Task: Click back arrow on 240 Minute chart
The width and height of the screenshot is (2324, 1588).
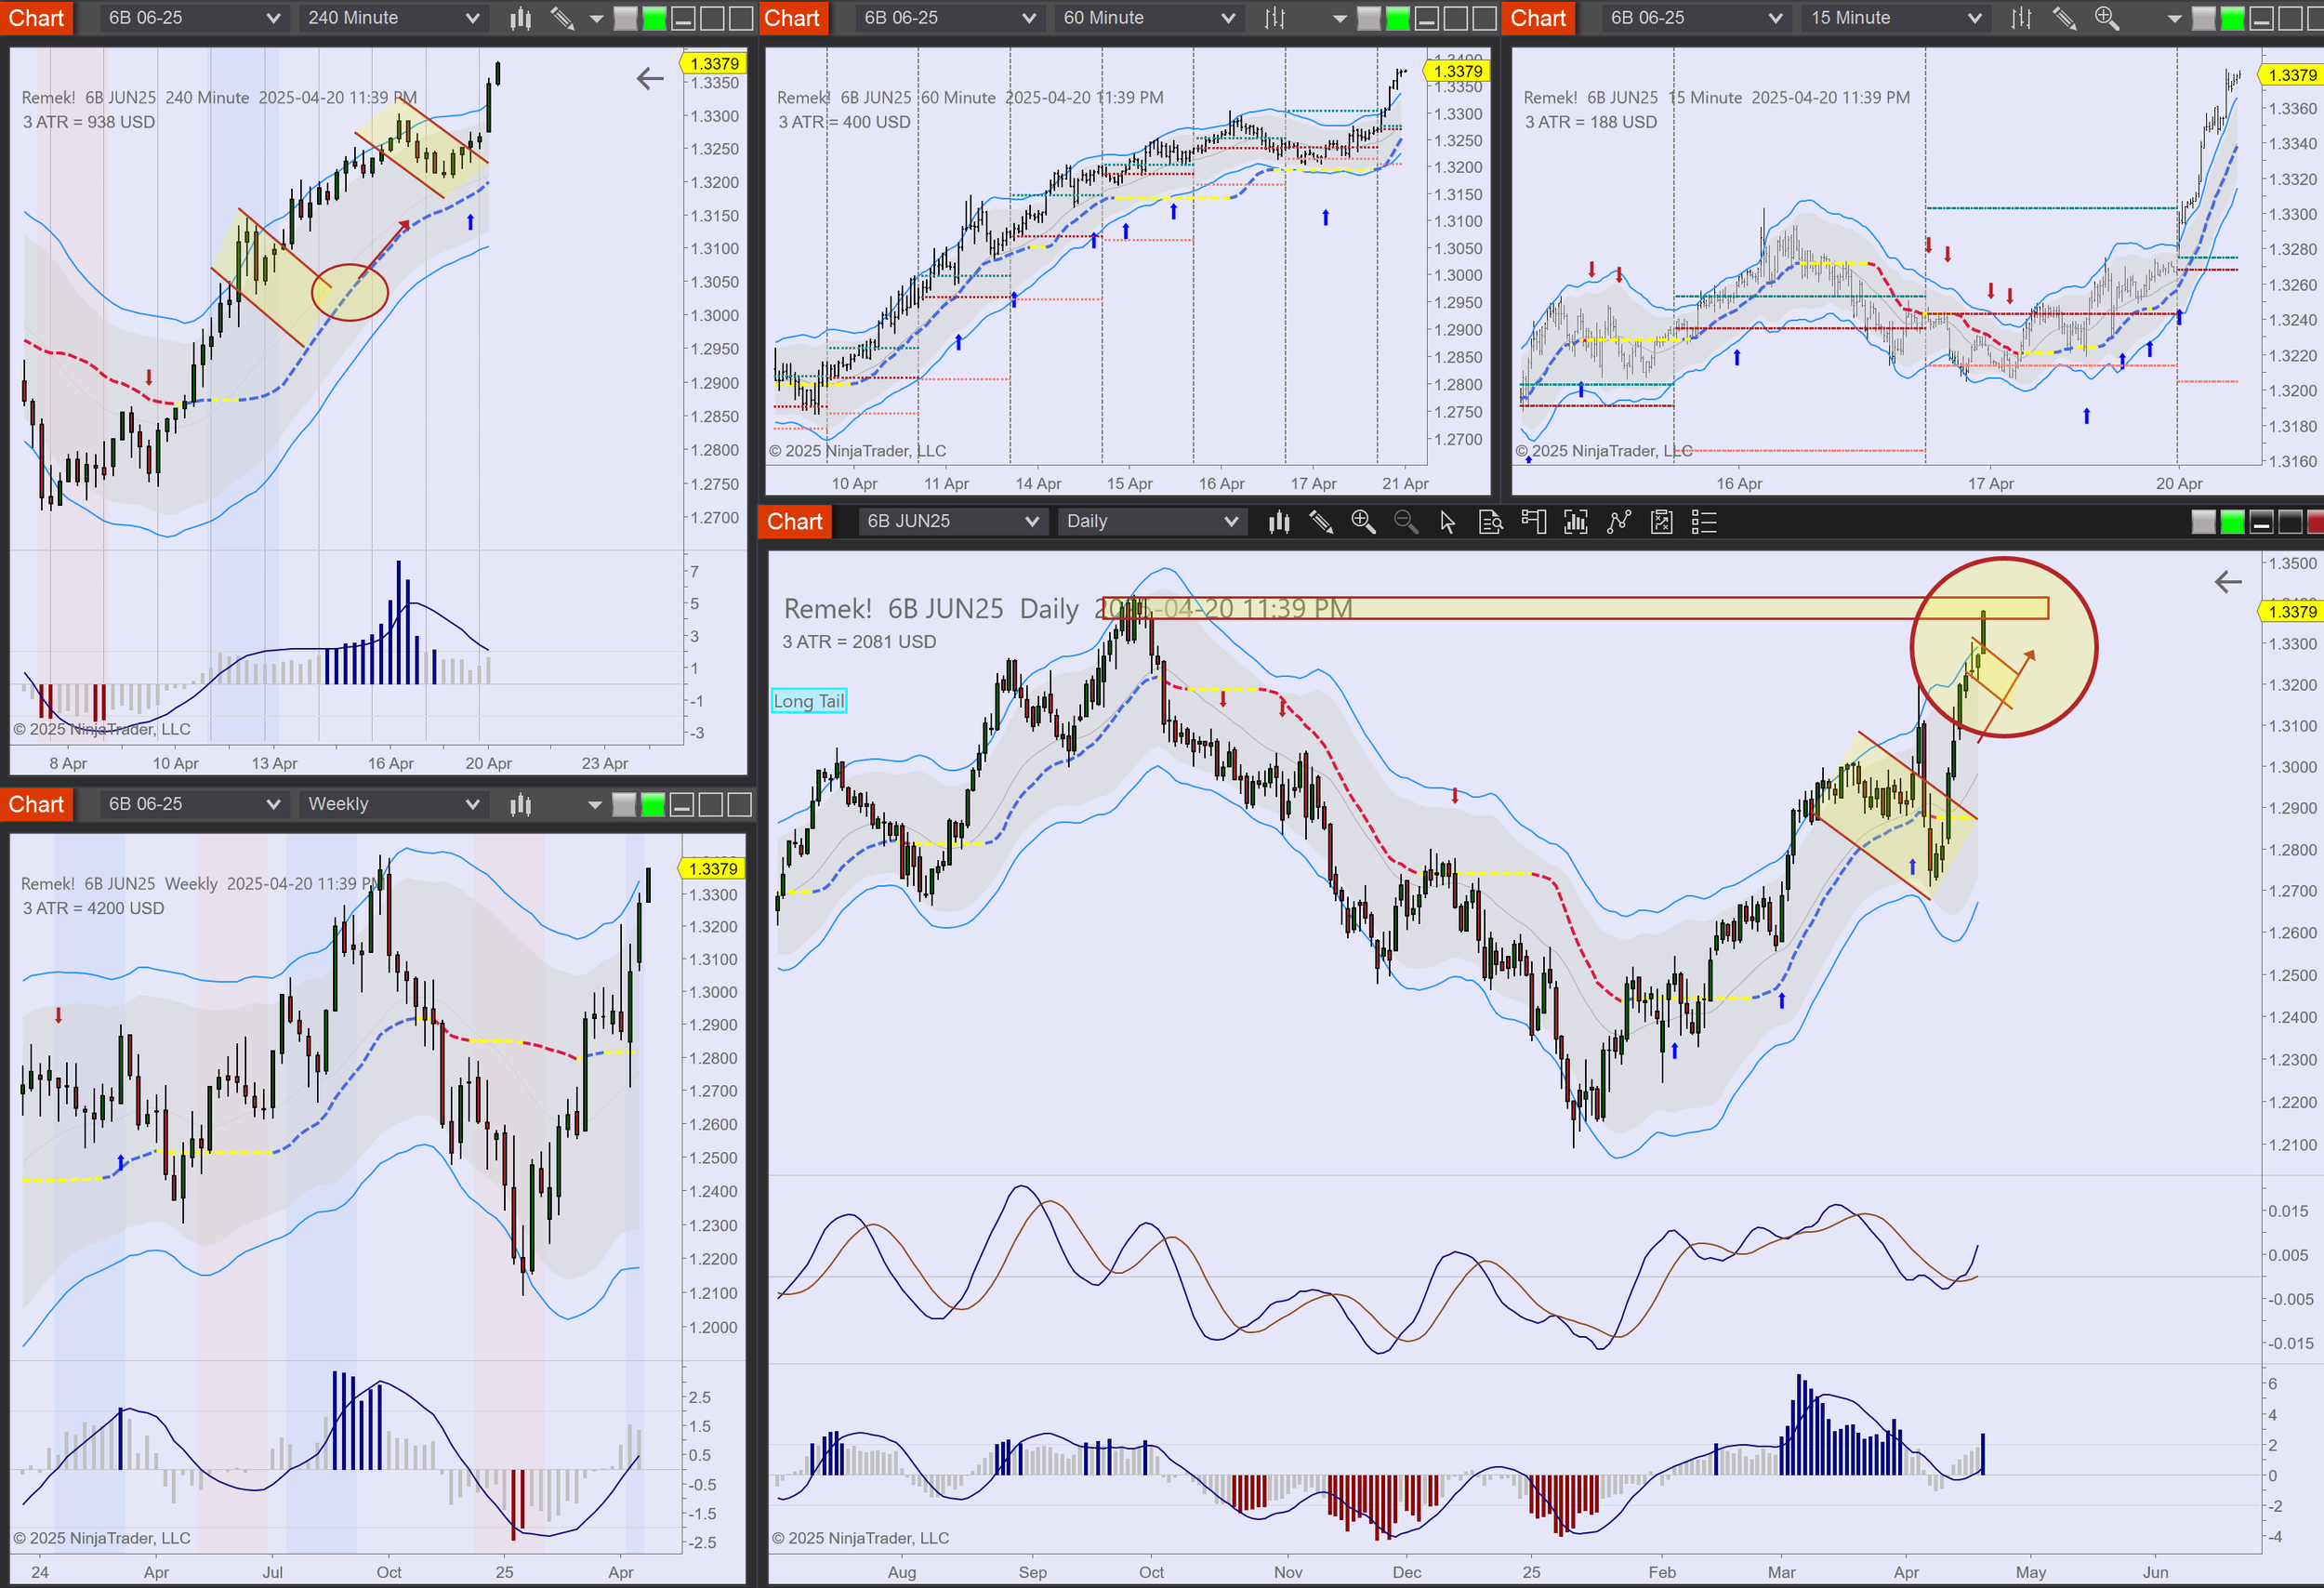Action: pyautogui.click(x=650, y=78)
